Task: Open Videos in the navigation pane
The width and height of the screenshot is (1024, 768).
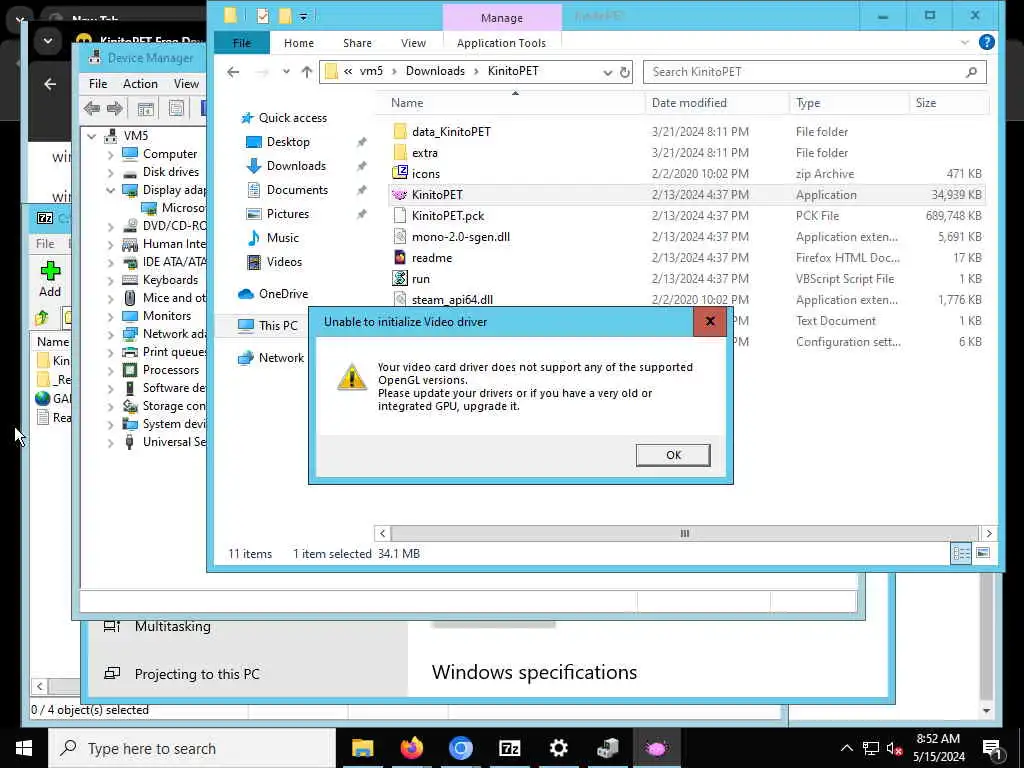Action: (x=284, y=262)
